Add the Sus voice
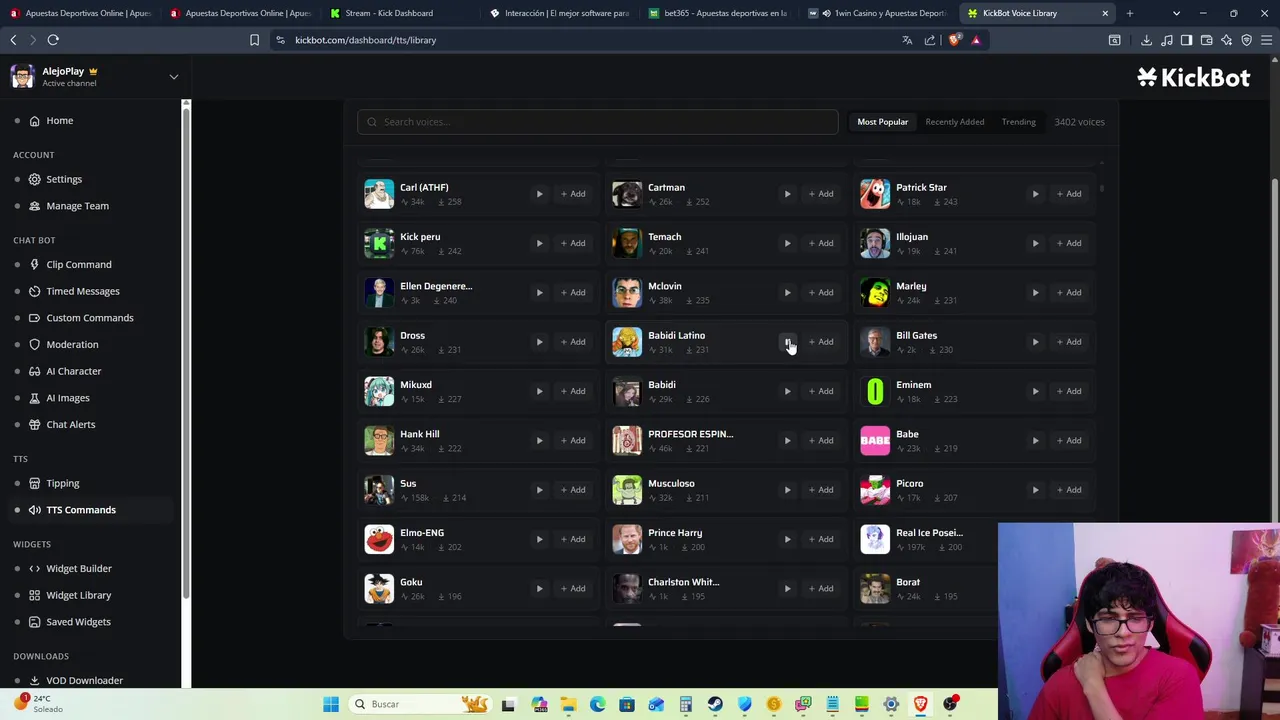The width and height of the screenshot is (1280, 720). click(573, 490)
